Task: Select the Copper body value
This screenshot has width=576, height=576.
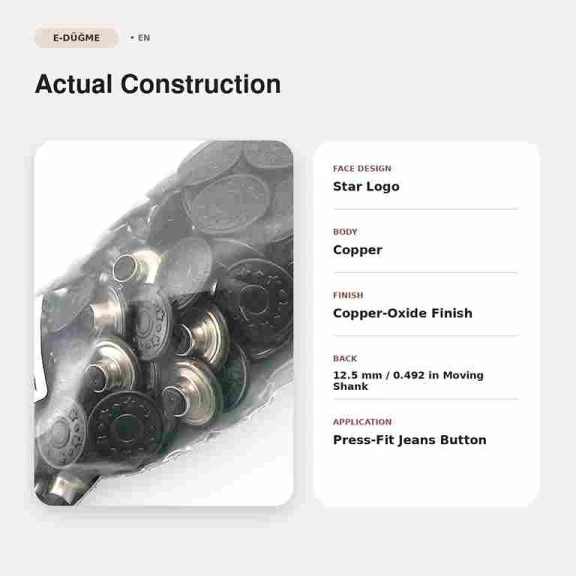Action: point(357,250)
